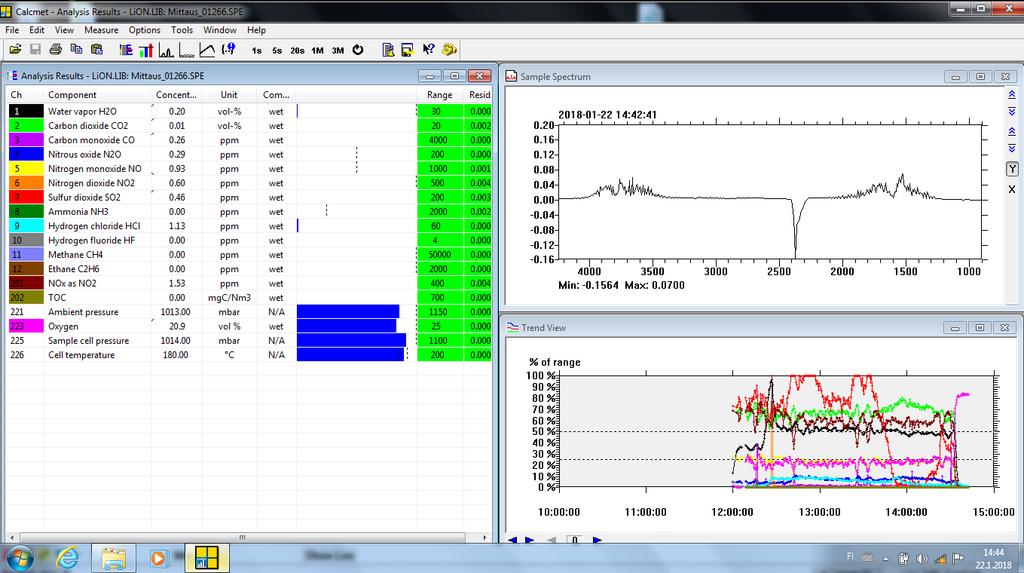This screenshot has width=1024, height=573.
Task: Open the Windows Start button
Action: point(20,558)
